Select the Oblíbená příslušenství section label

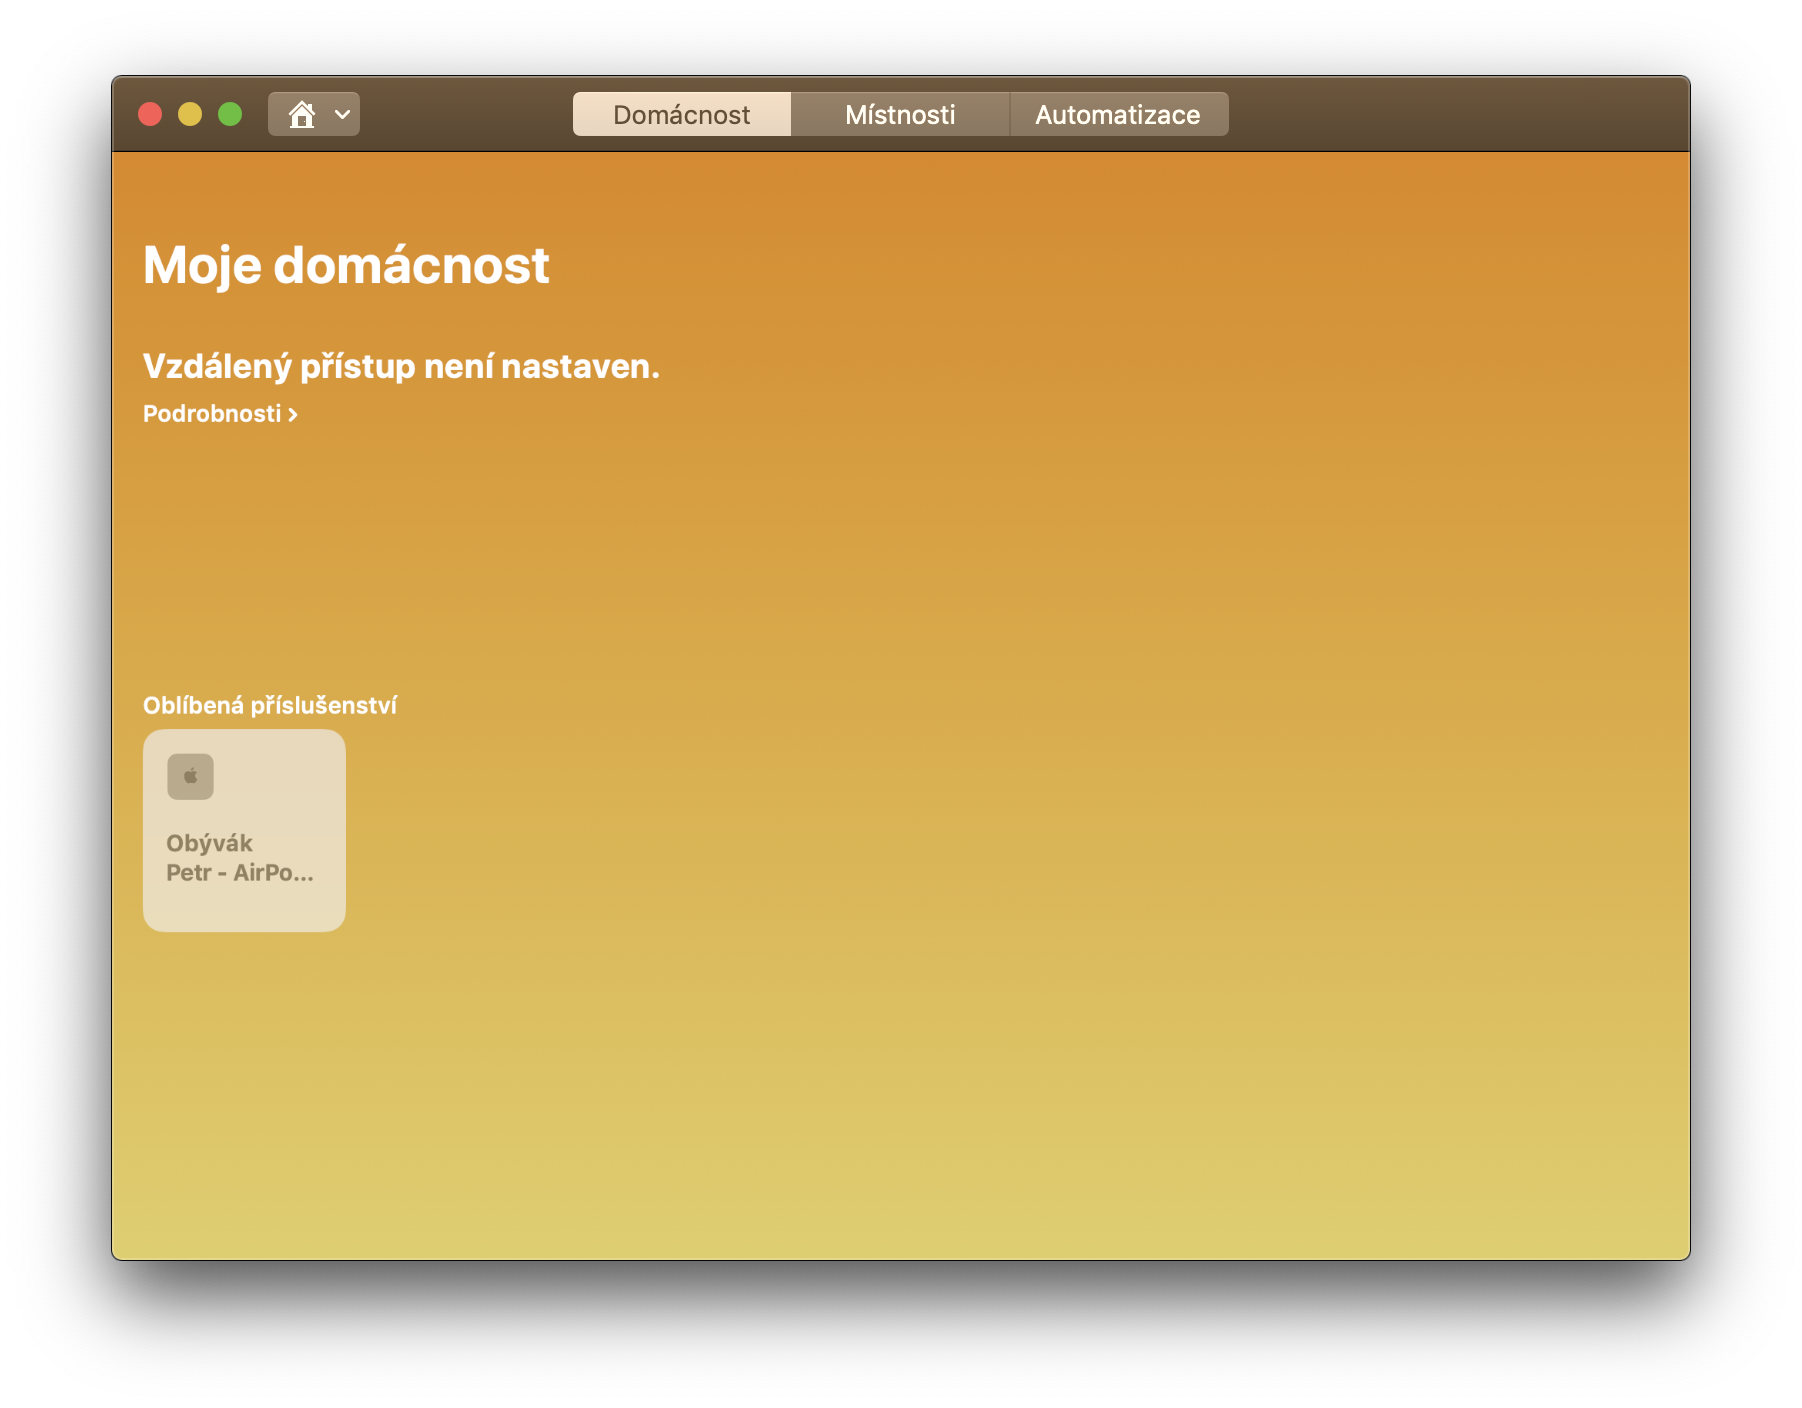coord(270,706)
